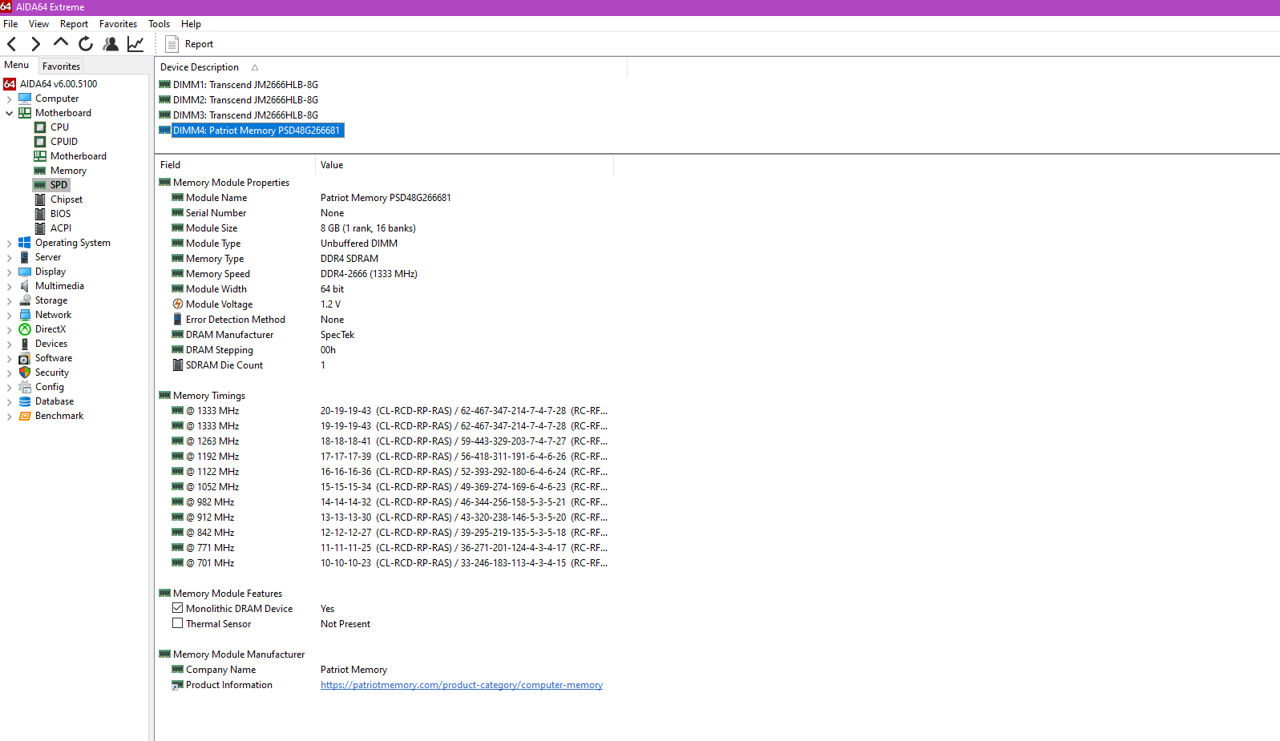This screenshot has width=1280, height=741.
Task: Click the Report toolbar button
Action: (189, 44)
